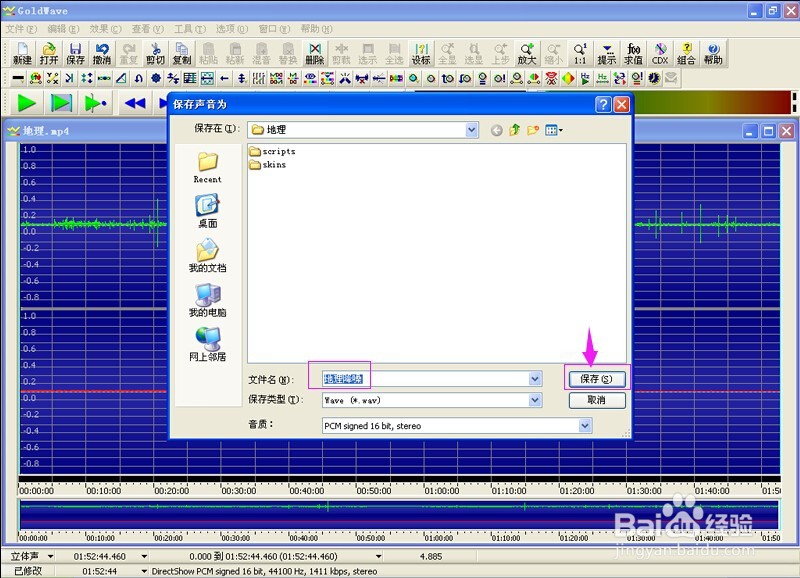This screenshot has height=578, width=800.
Task: Click the 提示 (Cue points) toolbar icon
Action: (x=607, y=54)
